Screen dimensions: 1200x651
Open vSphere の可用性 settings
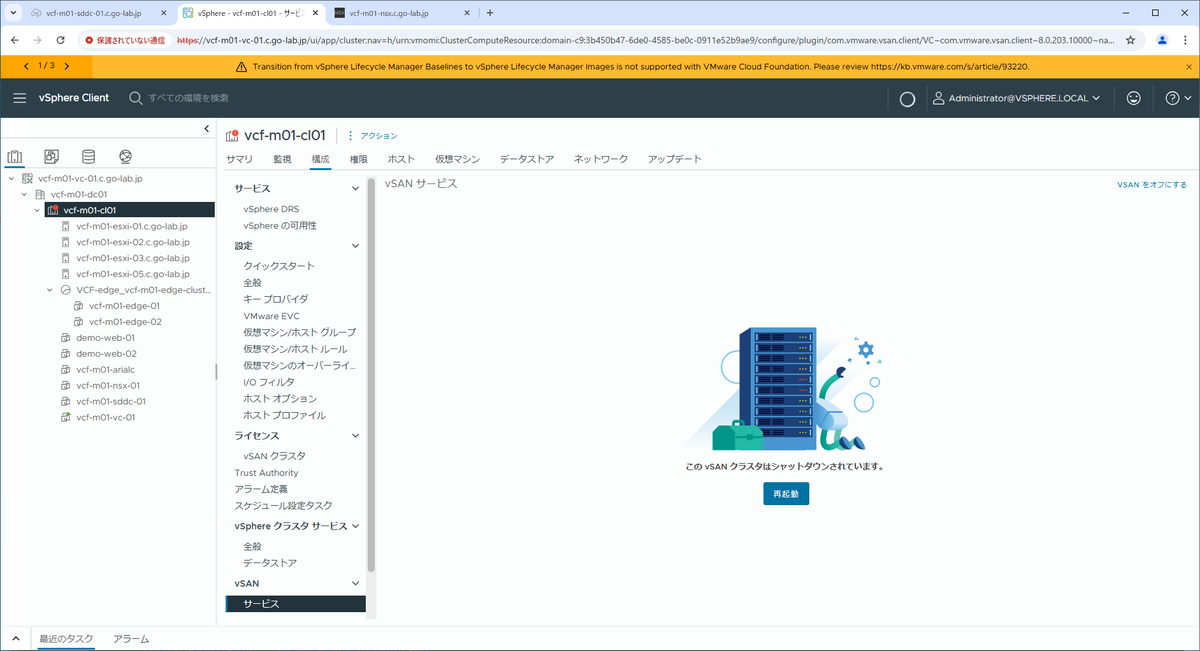[280, 226]
